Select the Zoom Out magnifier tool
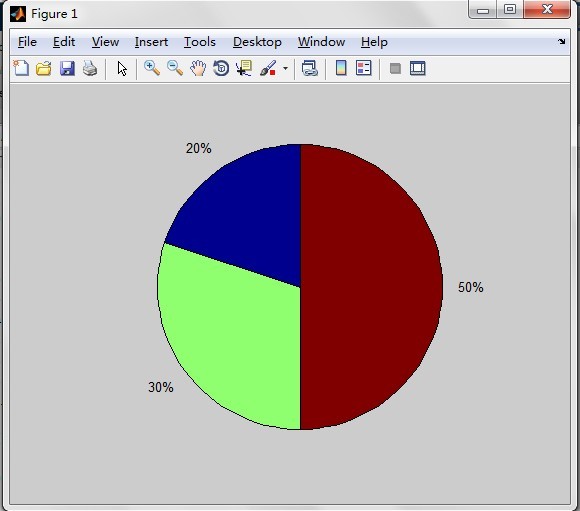 click(x=175, y=68)
